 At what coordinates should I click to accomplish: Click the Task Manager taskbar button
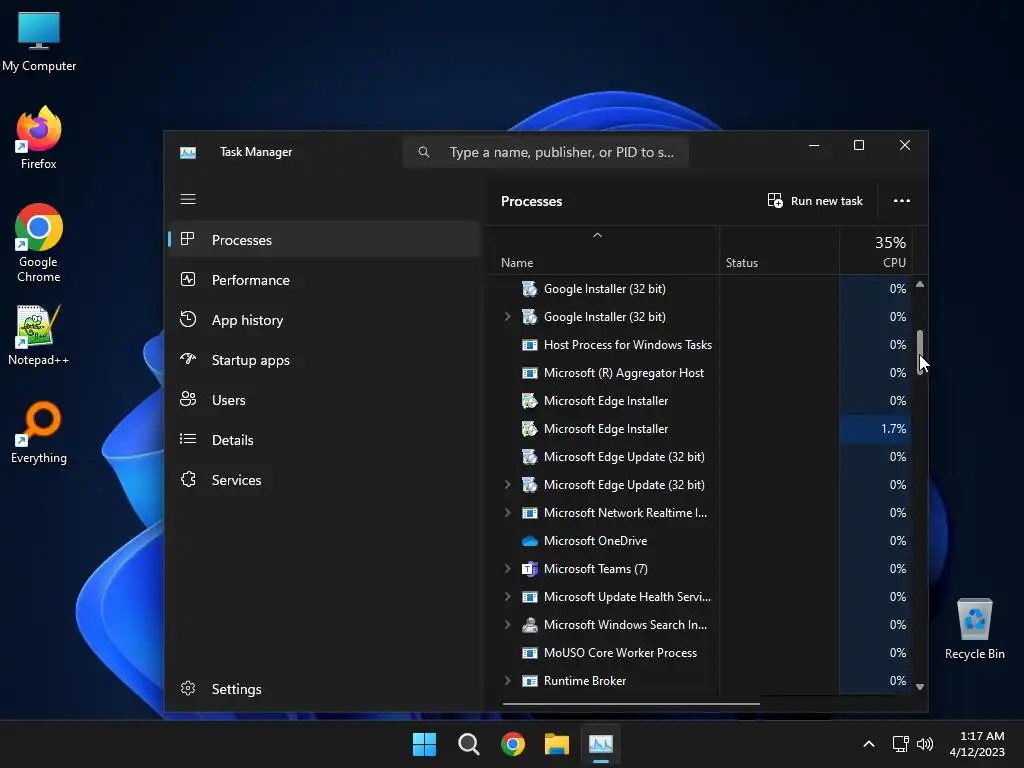click(601, 744)
